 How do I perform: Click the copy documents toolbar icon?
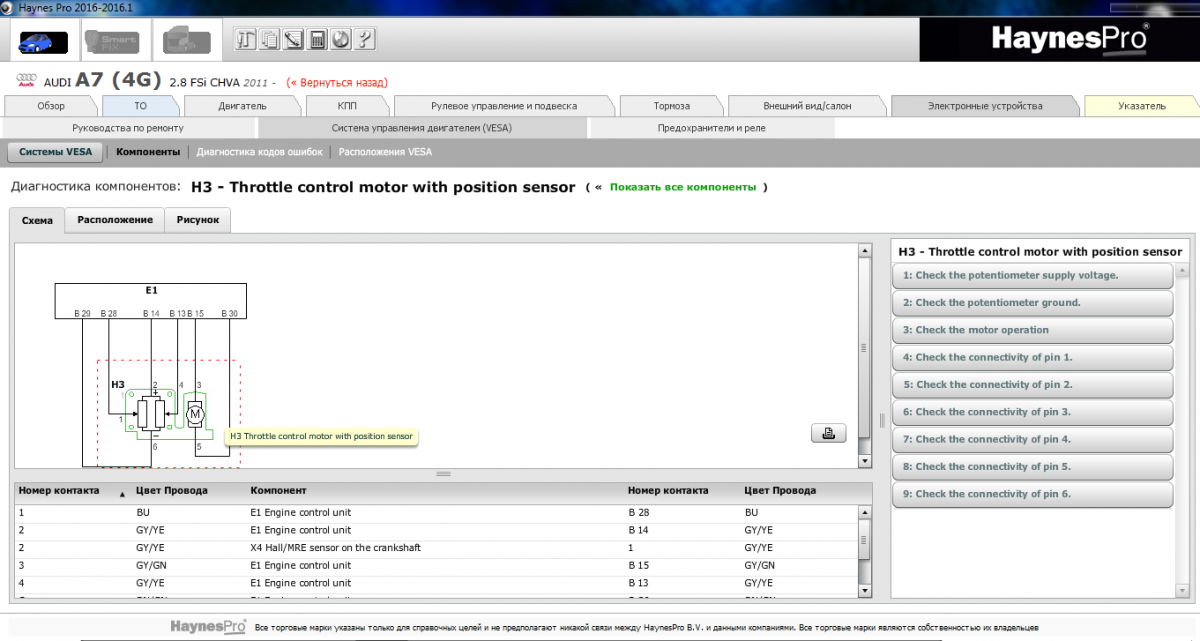tap(270, 40)
